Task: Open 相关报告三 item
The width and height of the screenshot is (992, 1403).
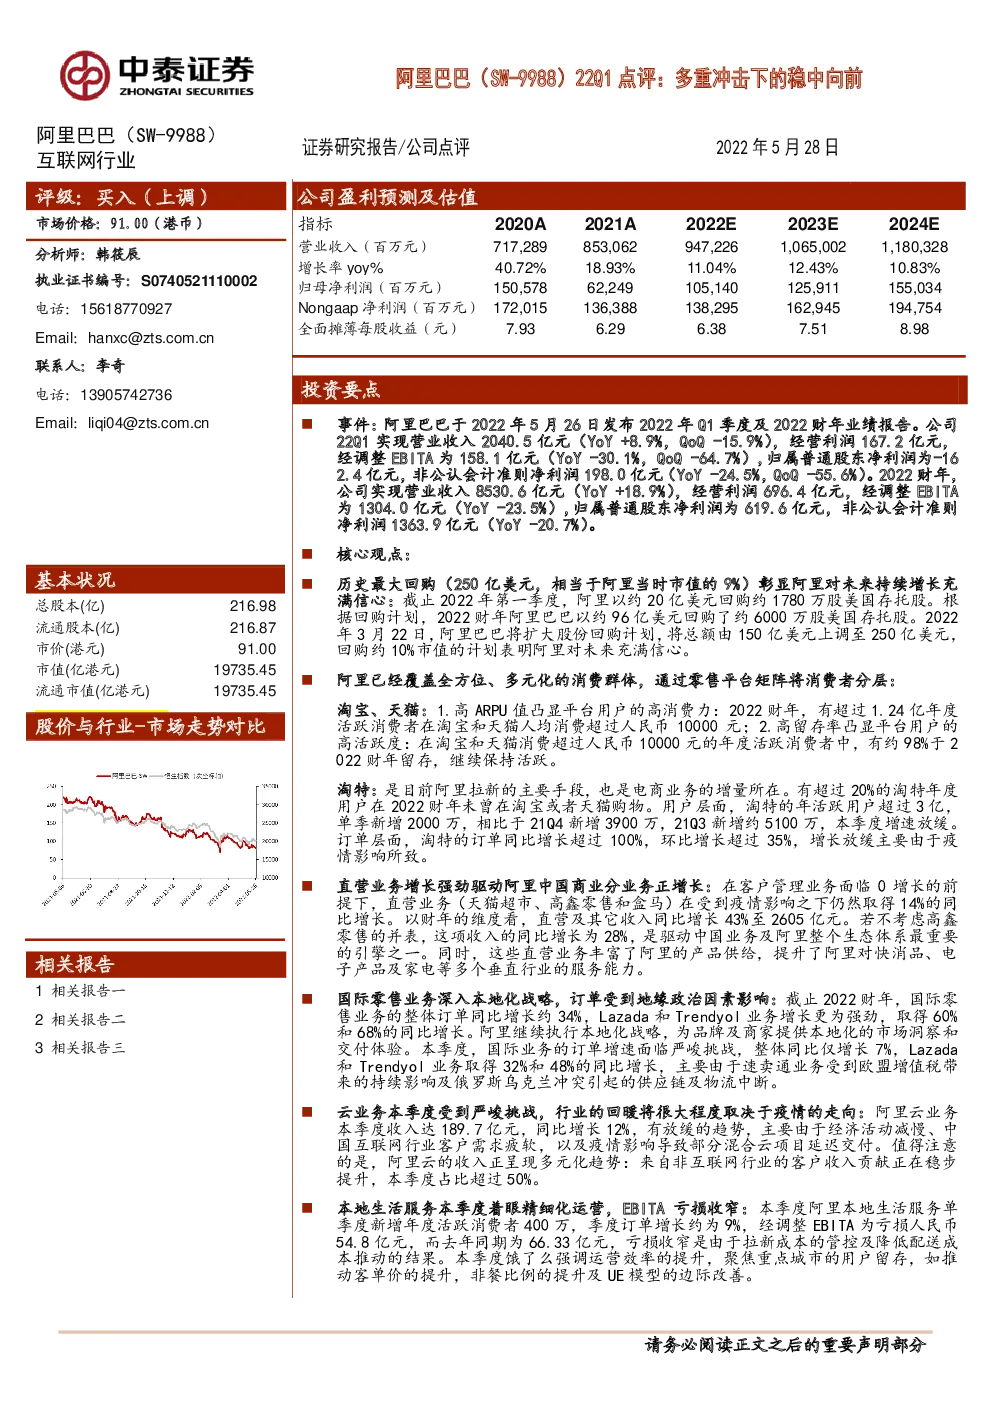Action: click(80, 1048)
